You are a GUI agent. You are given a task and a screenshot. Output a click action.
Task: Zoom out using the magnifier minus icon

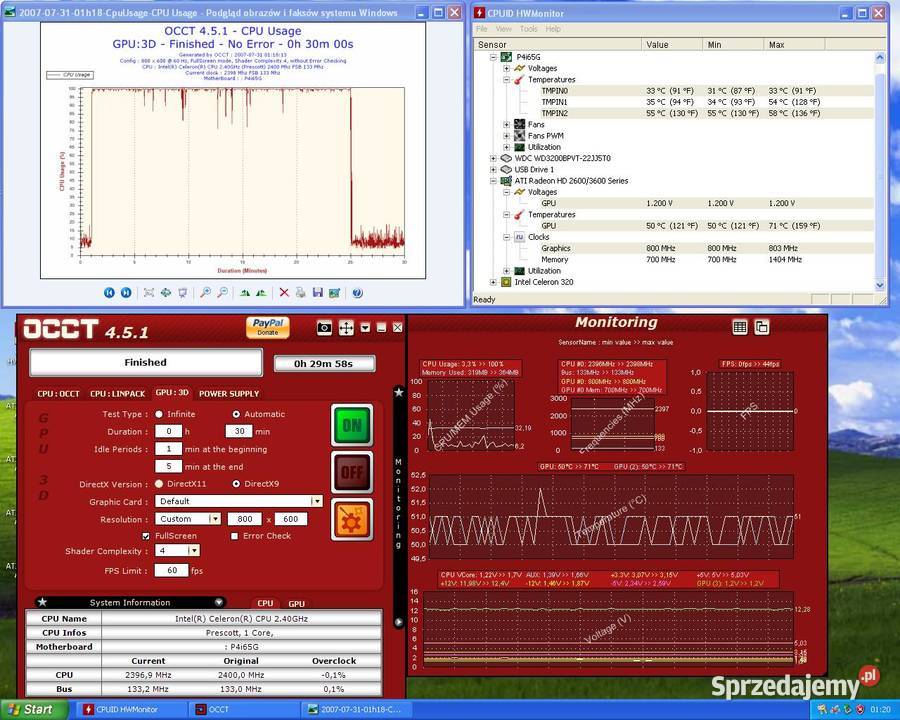pos(222,293)
